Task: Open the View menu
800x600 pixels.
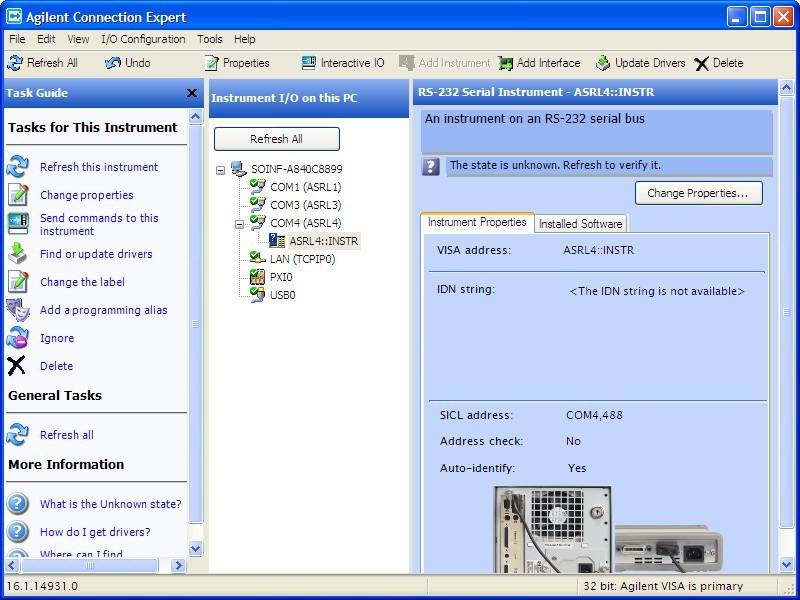Action: pyautogui.click(x=78, y=39)
